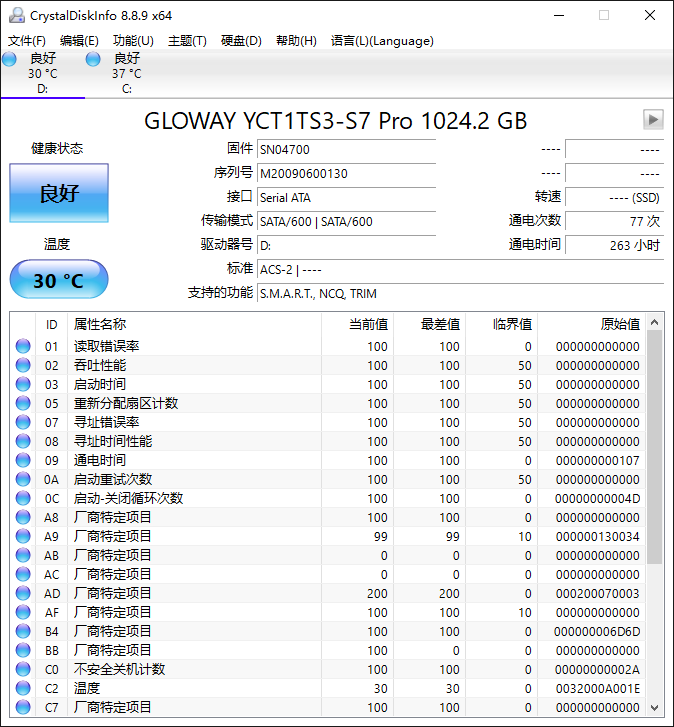Click the status orb for attribute AF
Viewport: 674px width, 727px height.
pyautogui.click(x=23, y=612)
